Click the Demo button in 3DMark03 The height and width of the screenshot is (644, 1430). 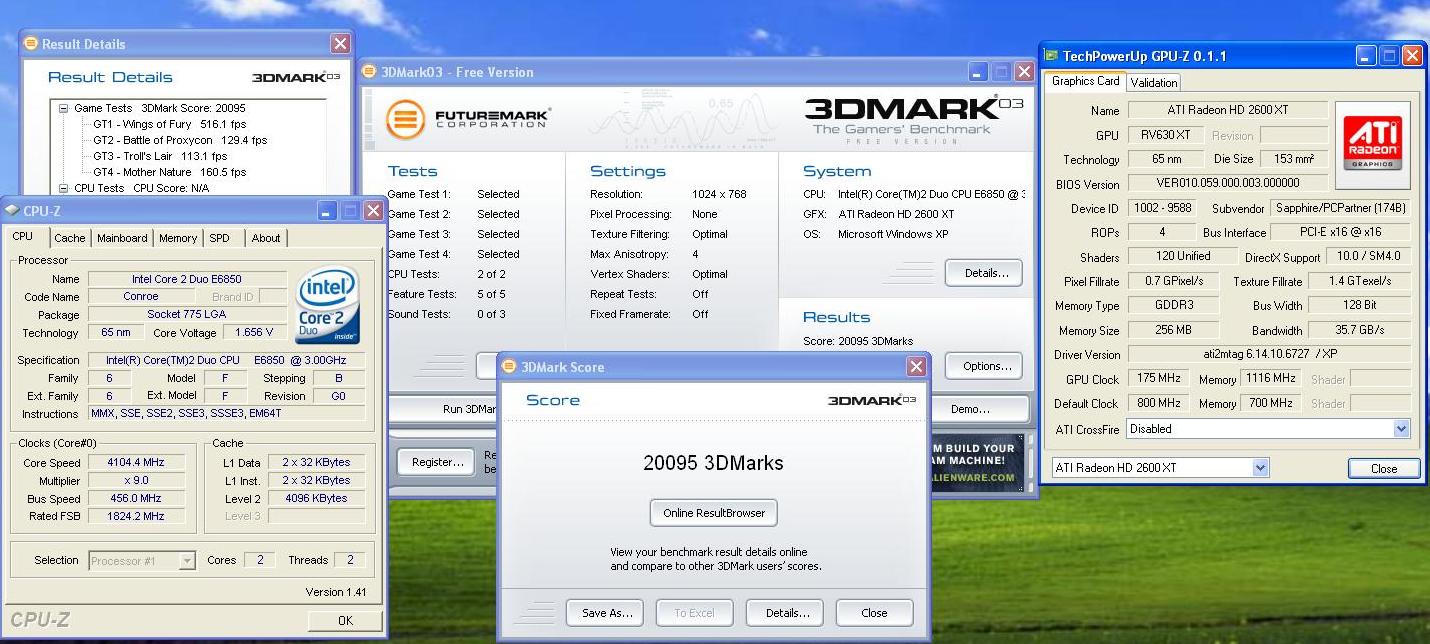978,409
